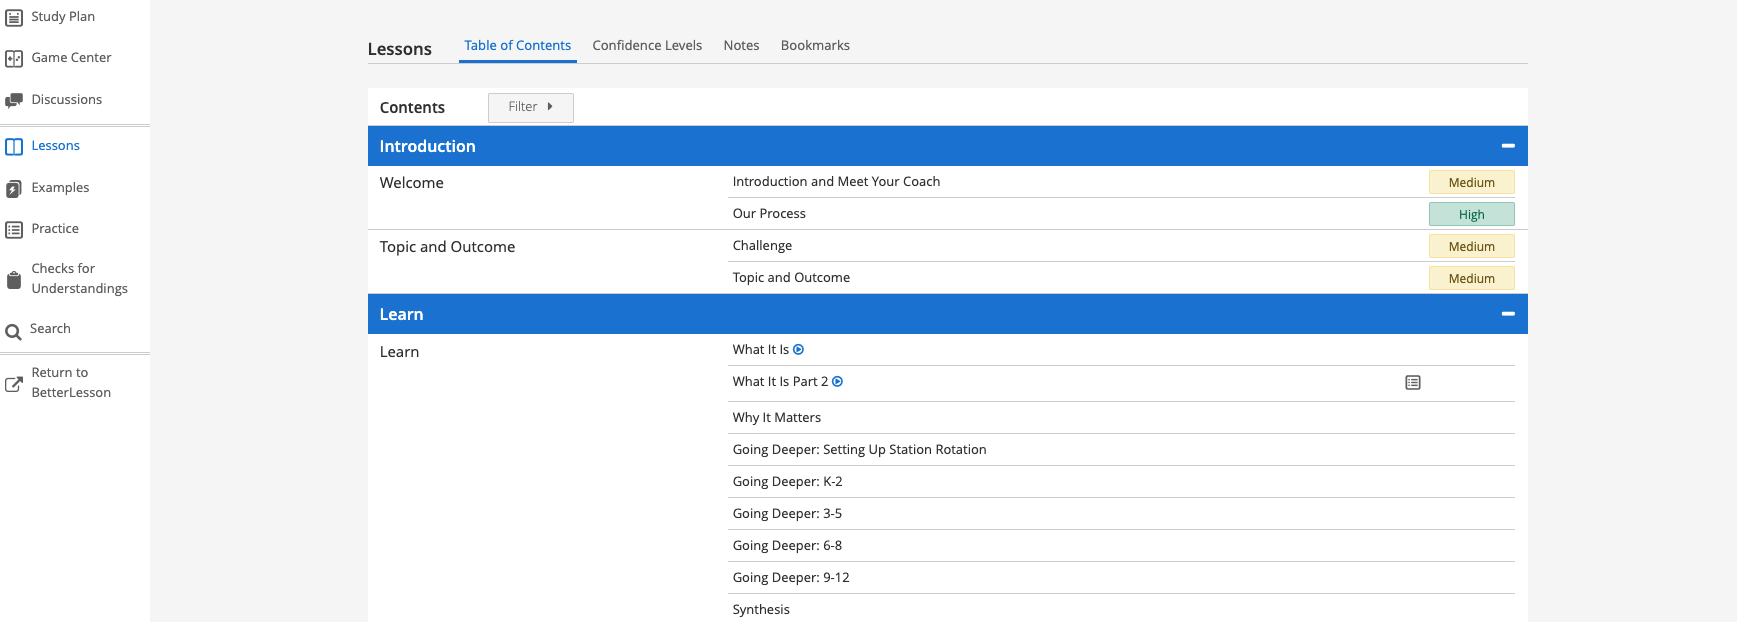Open the Filter dropdown
Viewport: 1737px width, 622px height.
click(x=530, y=107)
